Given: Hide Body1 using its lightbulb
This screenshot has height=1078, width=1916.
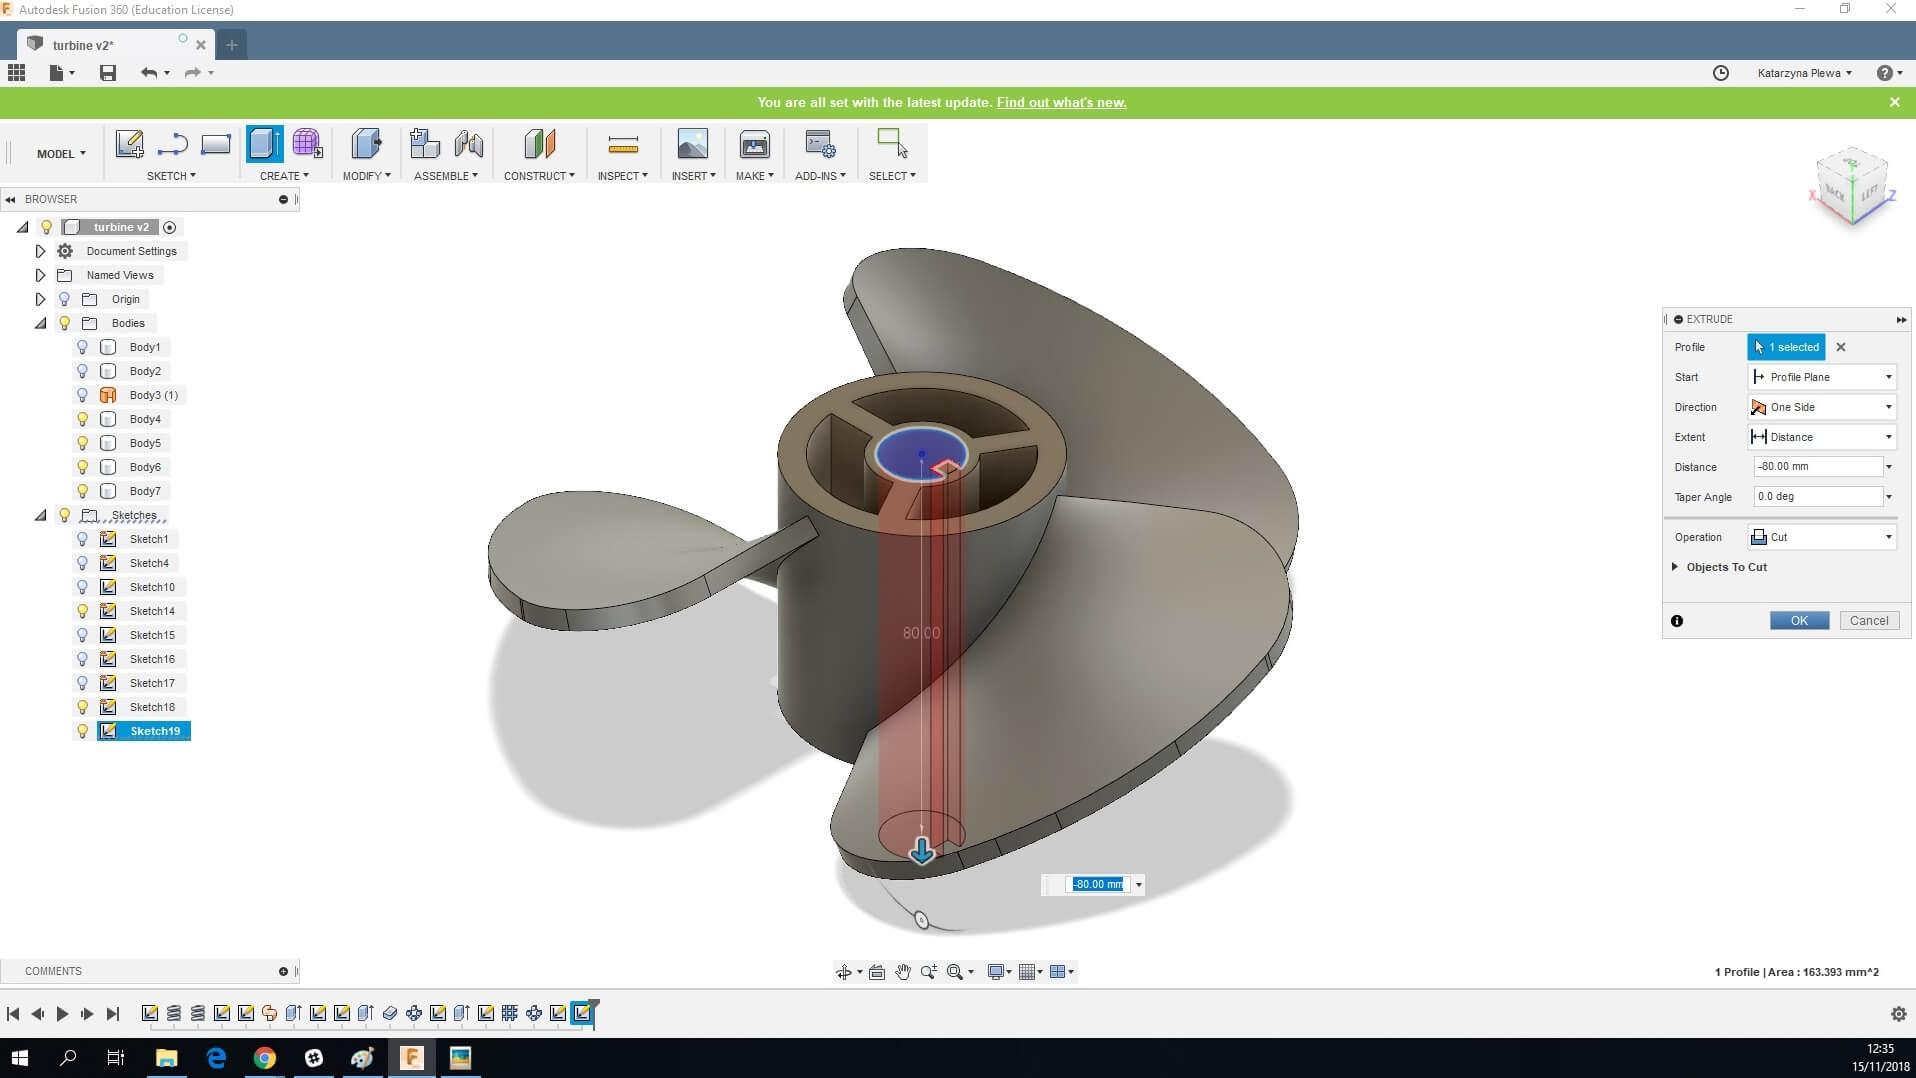Looking at the screenshot, I should pos(83,347).
